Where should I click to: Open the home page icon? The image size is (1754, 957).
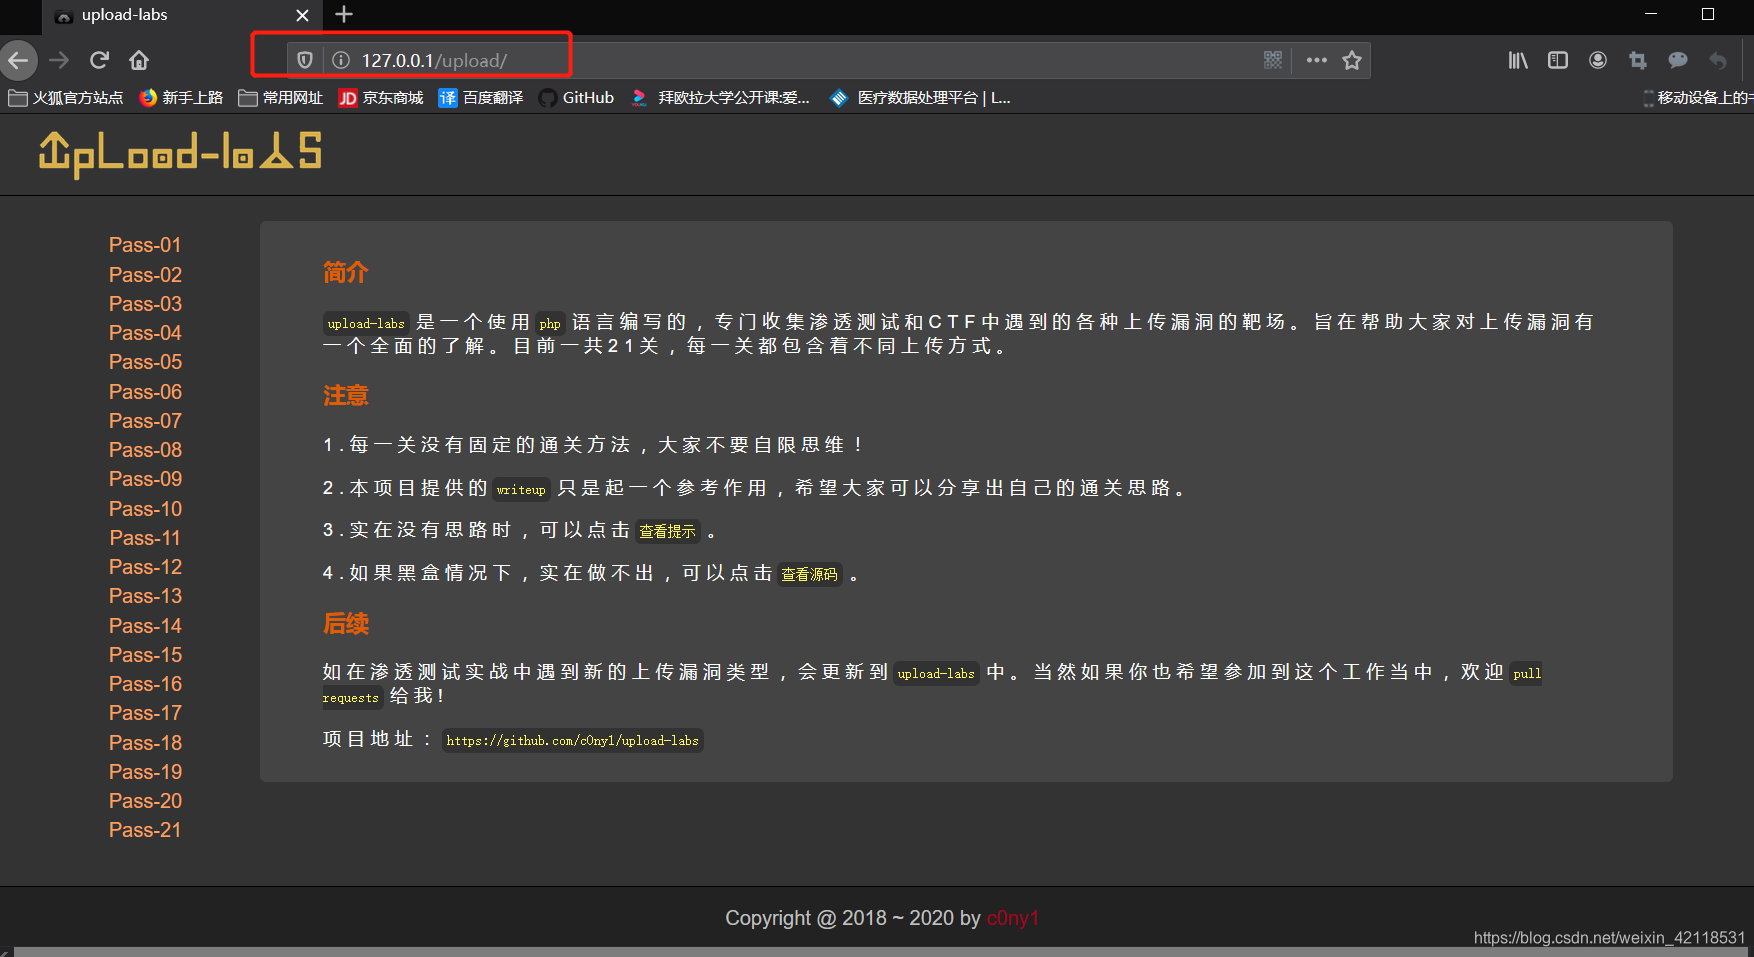(139, 60)
